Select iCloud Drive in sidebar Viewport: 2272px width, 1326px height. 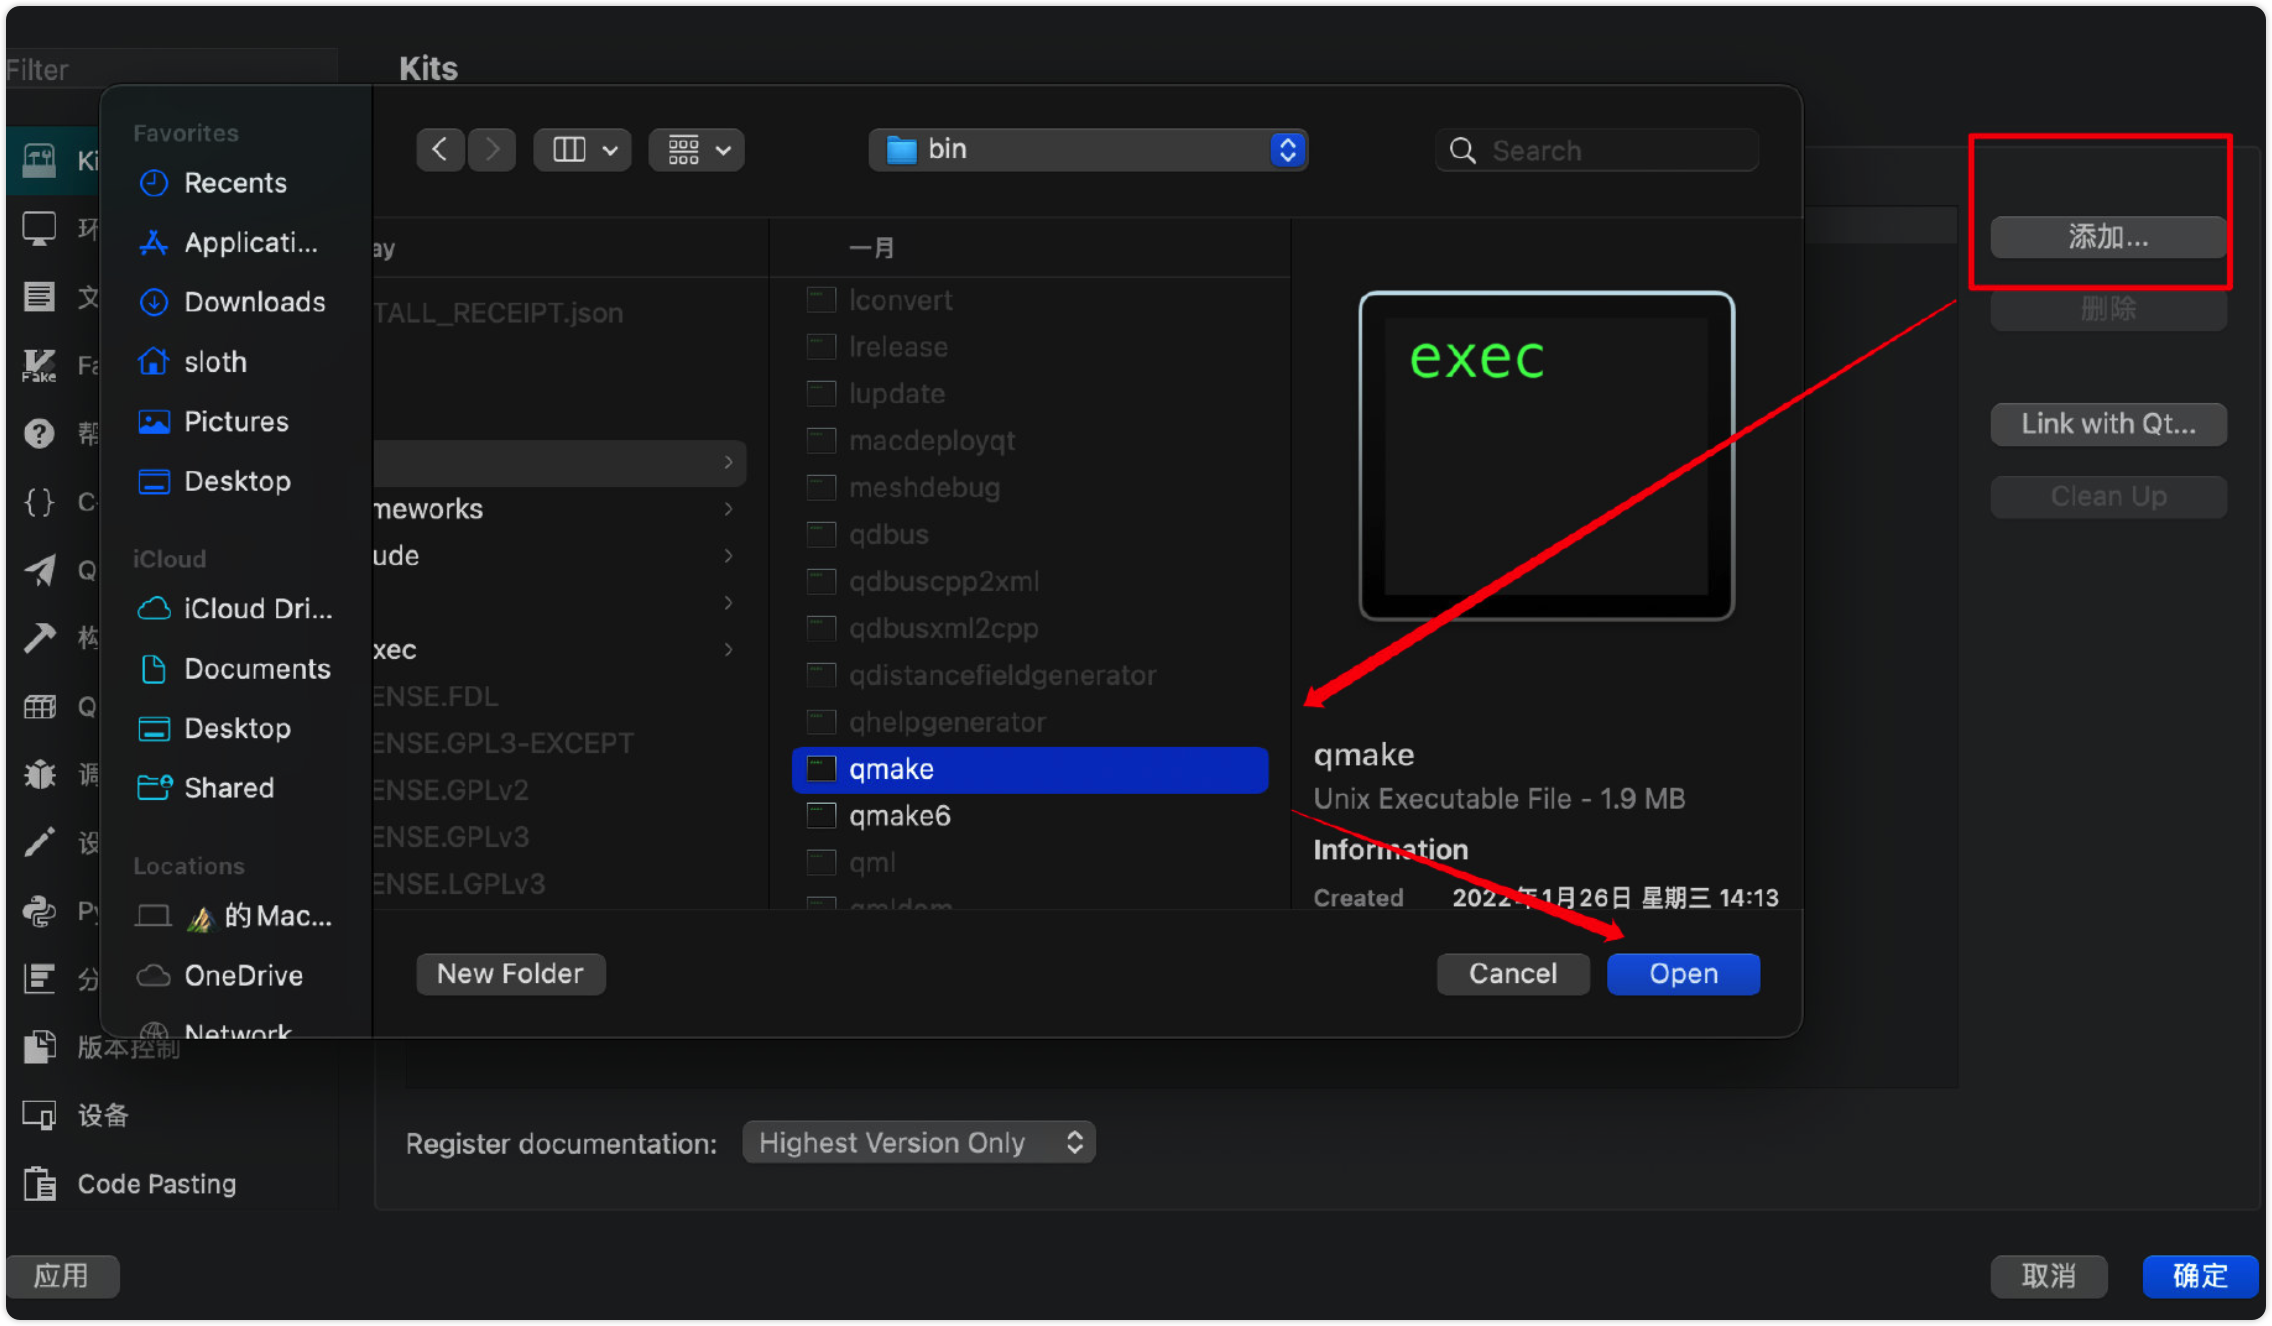[x=257, y=609]
